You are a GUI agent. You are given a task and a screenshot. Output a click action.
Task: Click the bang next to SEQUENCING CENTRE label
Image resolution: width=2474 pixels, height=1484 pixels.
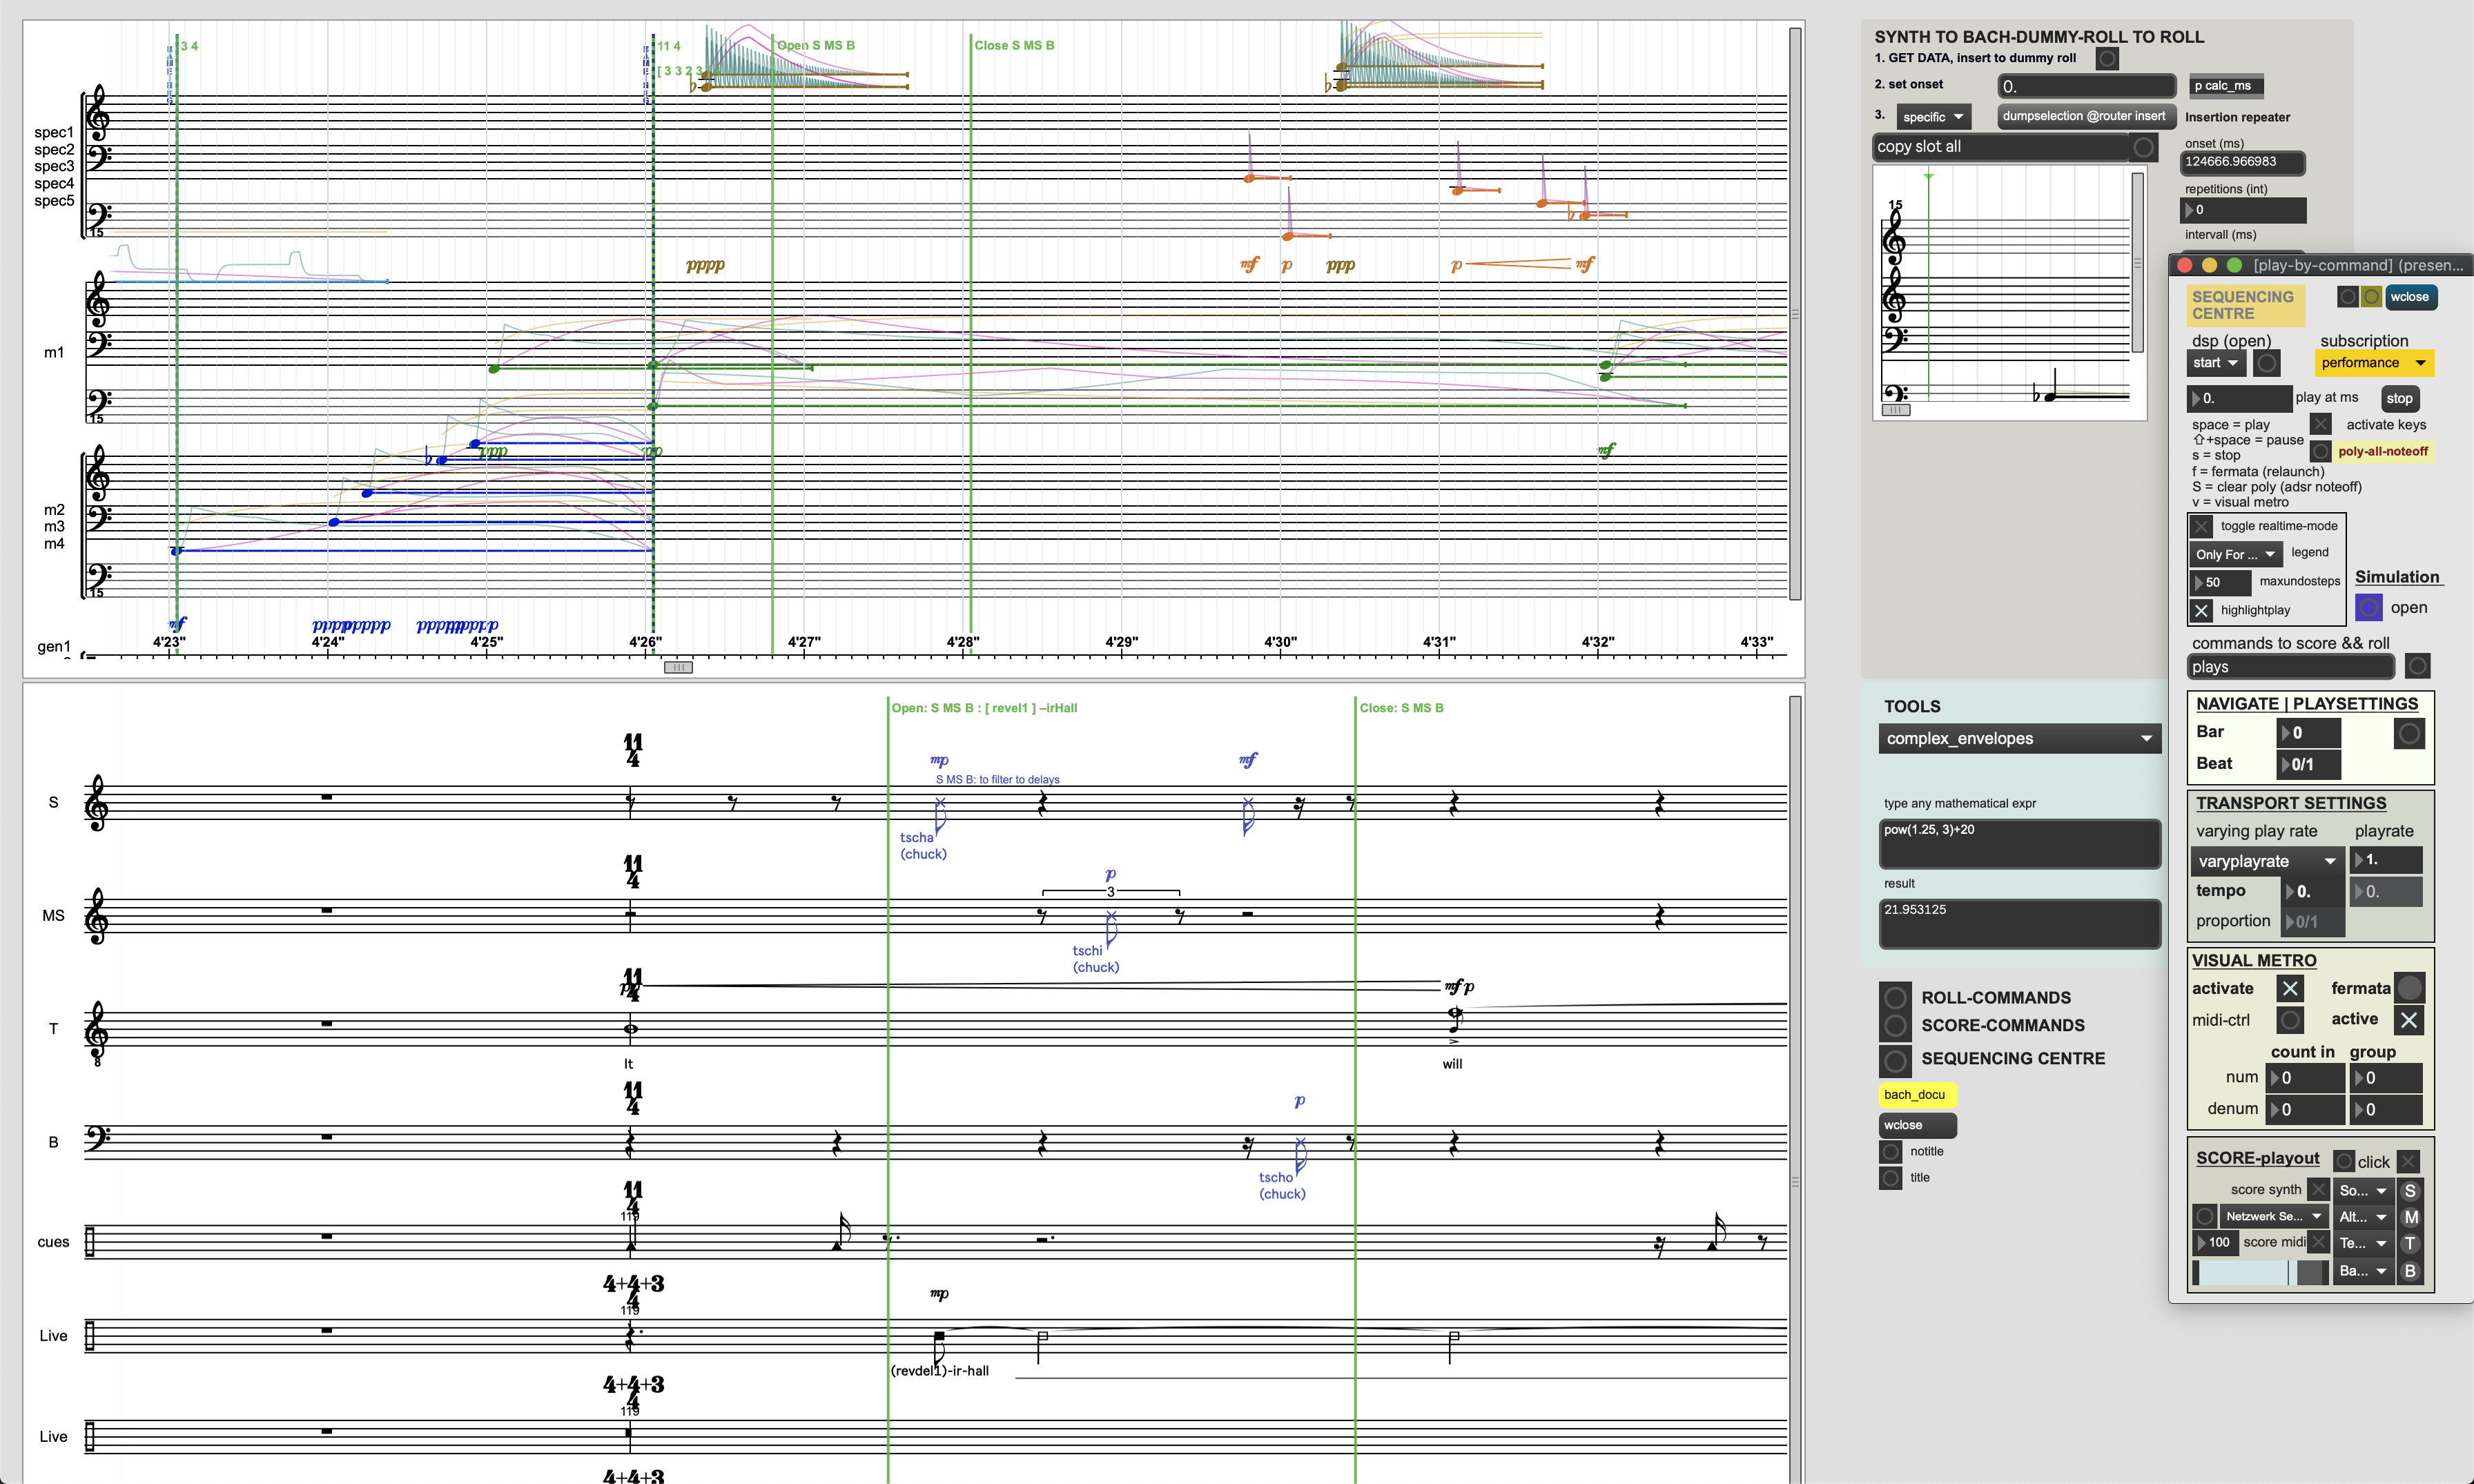pyautogui.click(x=1895, y=1059)
